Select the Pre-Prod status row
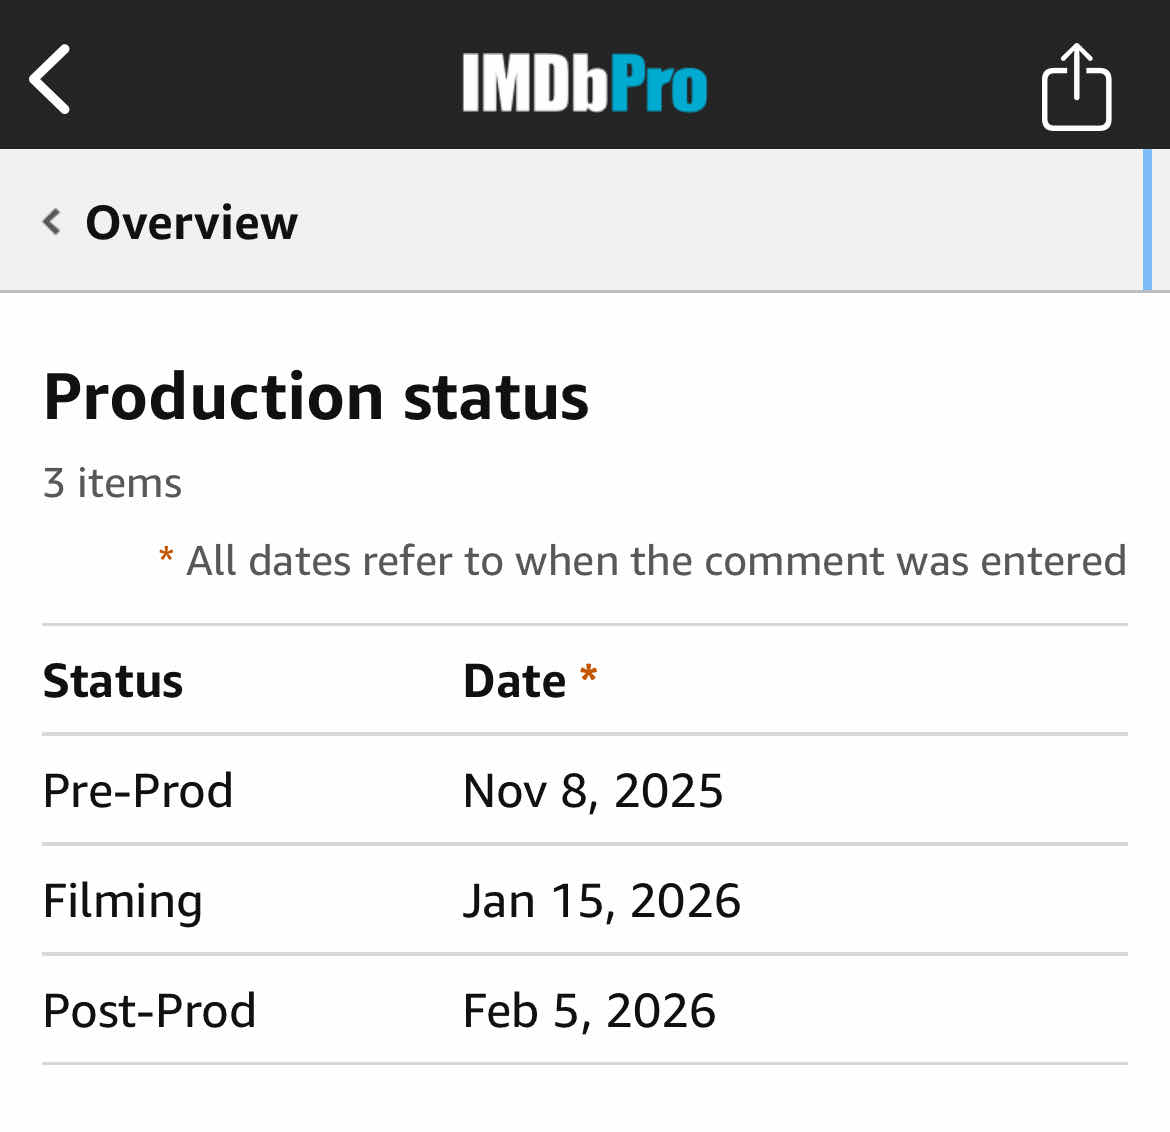 pos(138,790)
